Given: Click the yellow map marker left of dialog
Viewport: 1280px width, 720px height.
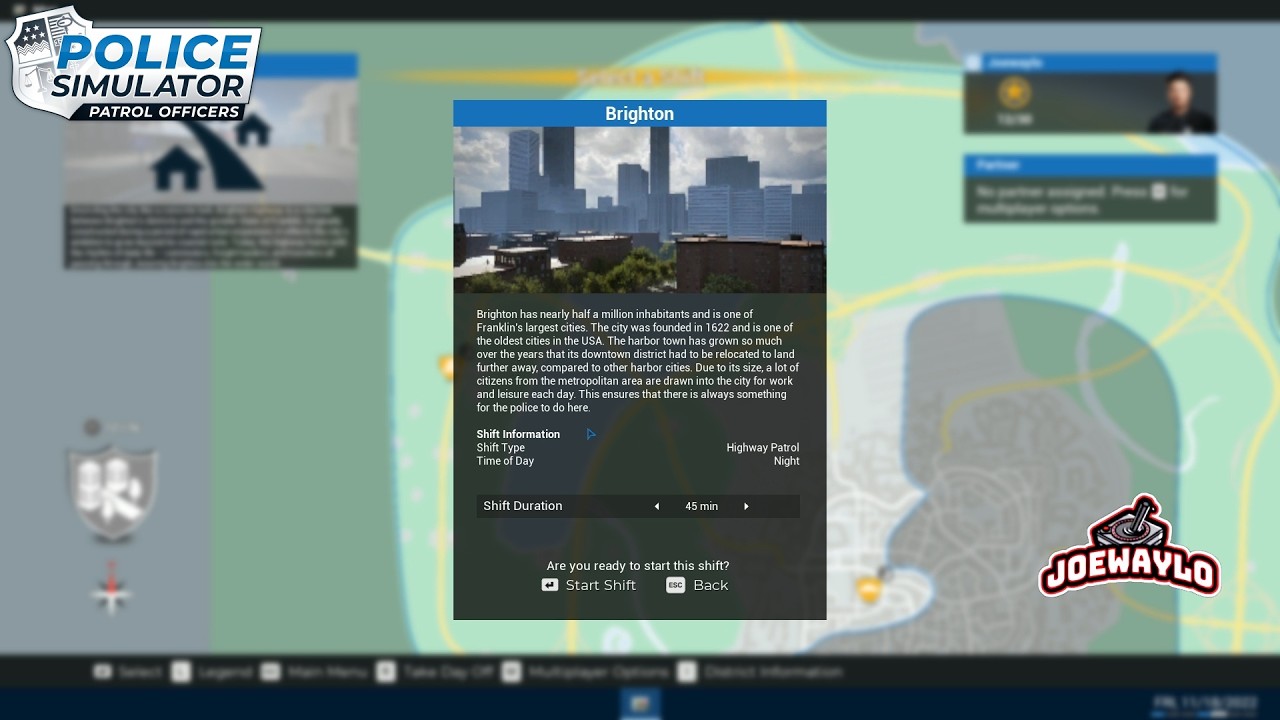Looking at the screenshot, I should point(447,367).
